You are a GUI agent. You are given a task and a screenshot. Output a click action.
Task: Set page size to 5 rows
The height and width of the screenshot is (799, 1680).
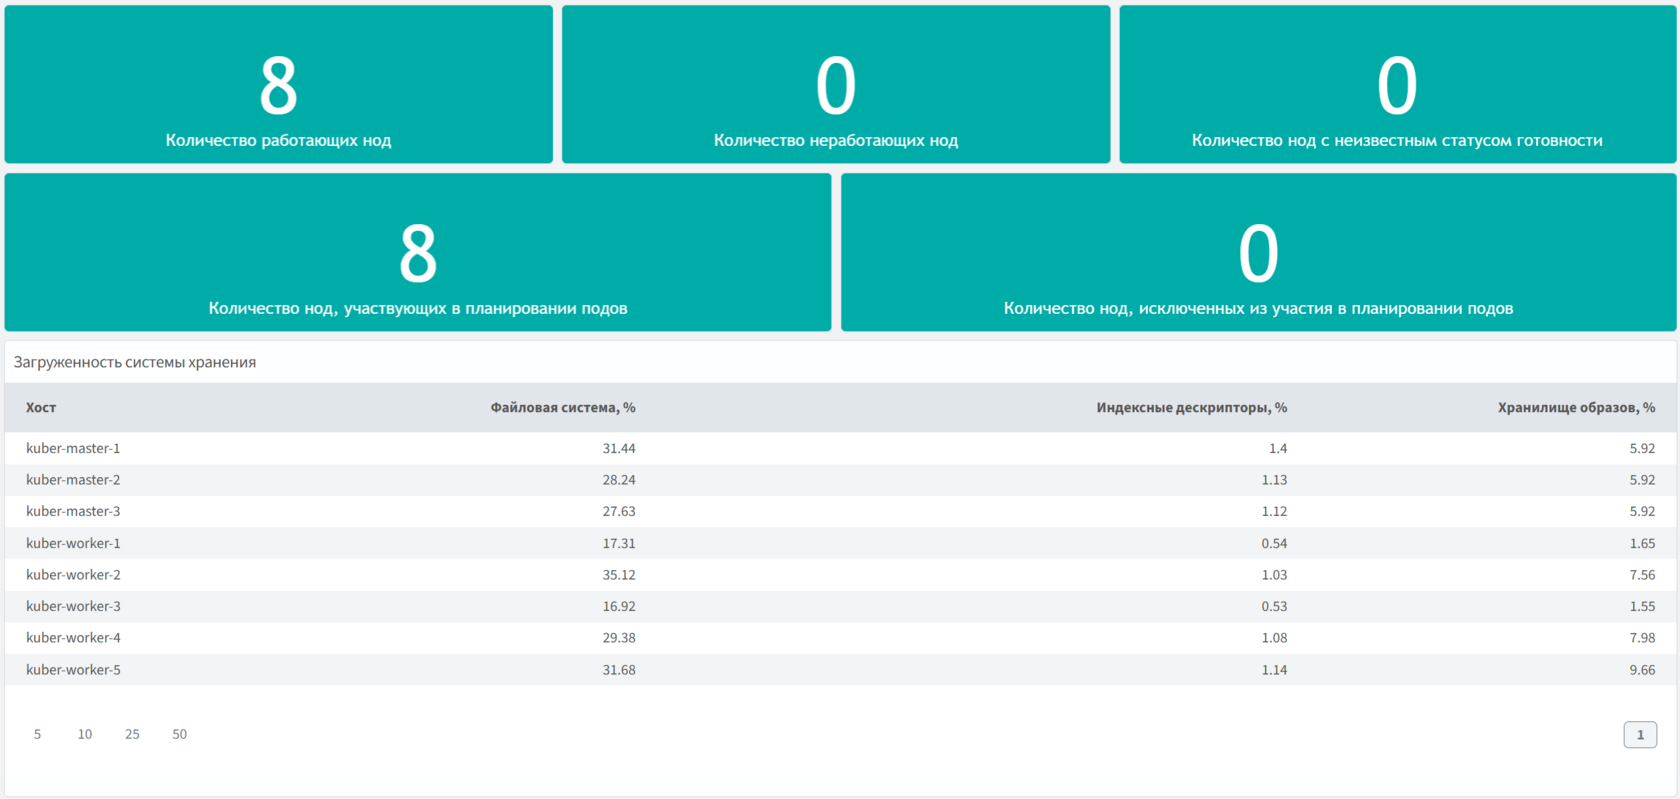(x=37, y=734)
